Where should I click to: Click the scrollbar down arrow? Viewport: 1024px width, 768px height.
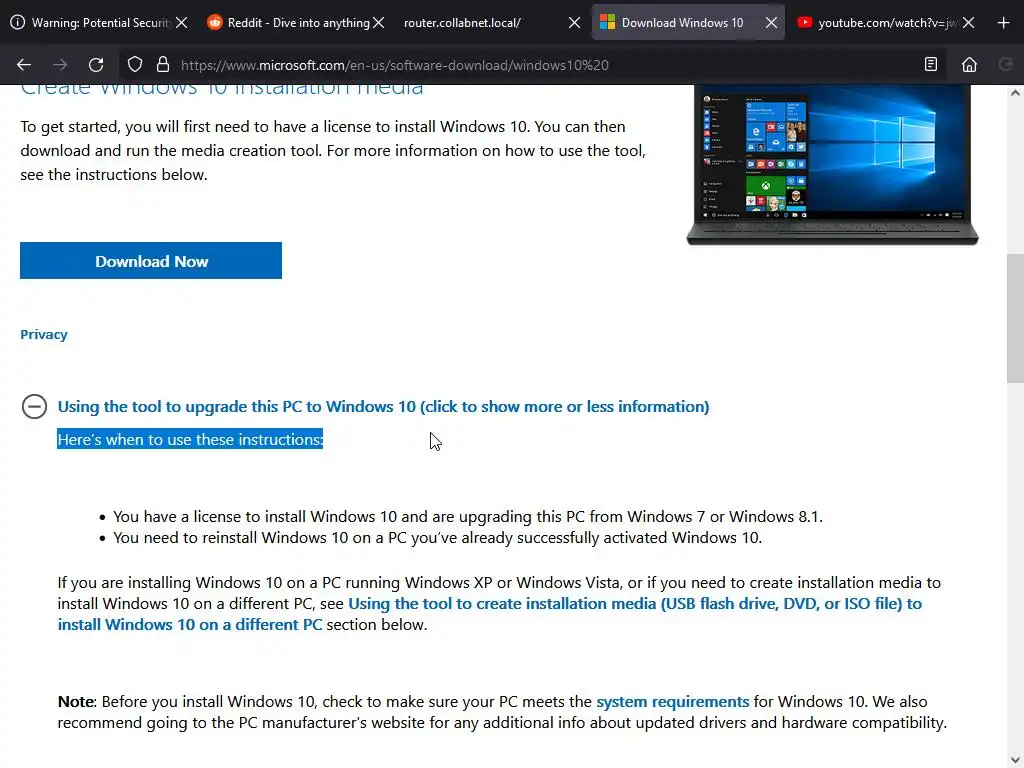click(x=1015, y=760)
